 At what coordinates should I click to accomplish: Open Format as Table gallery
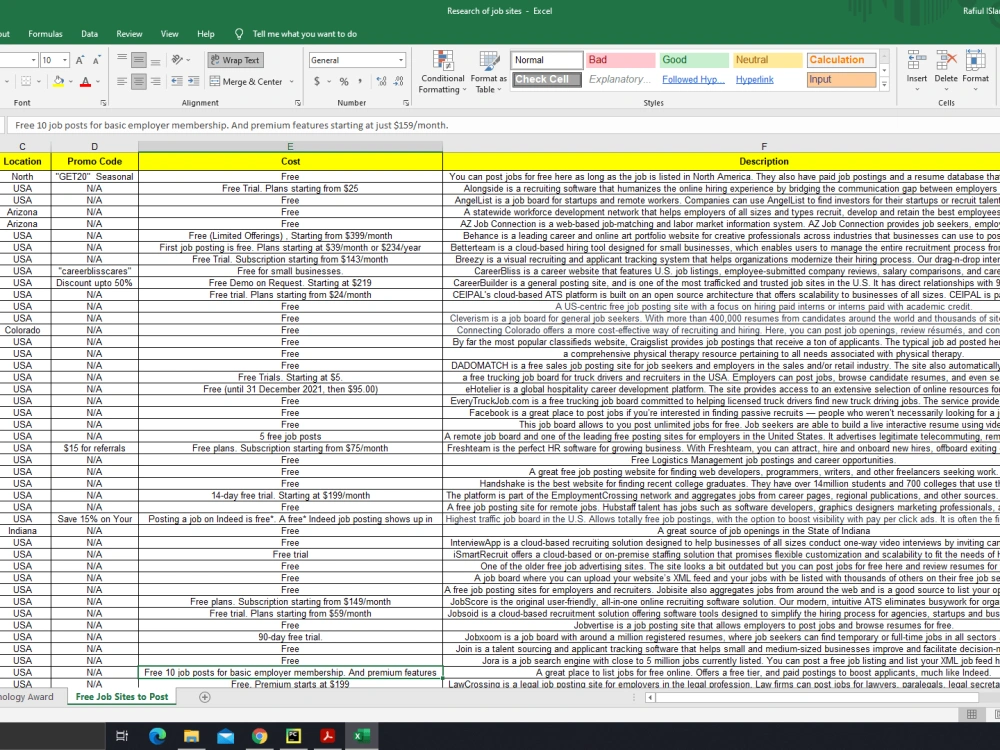coord(489,72)
